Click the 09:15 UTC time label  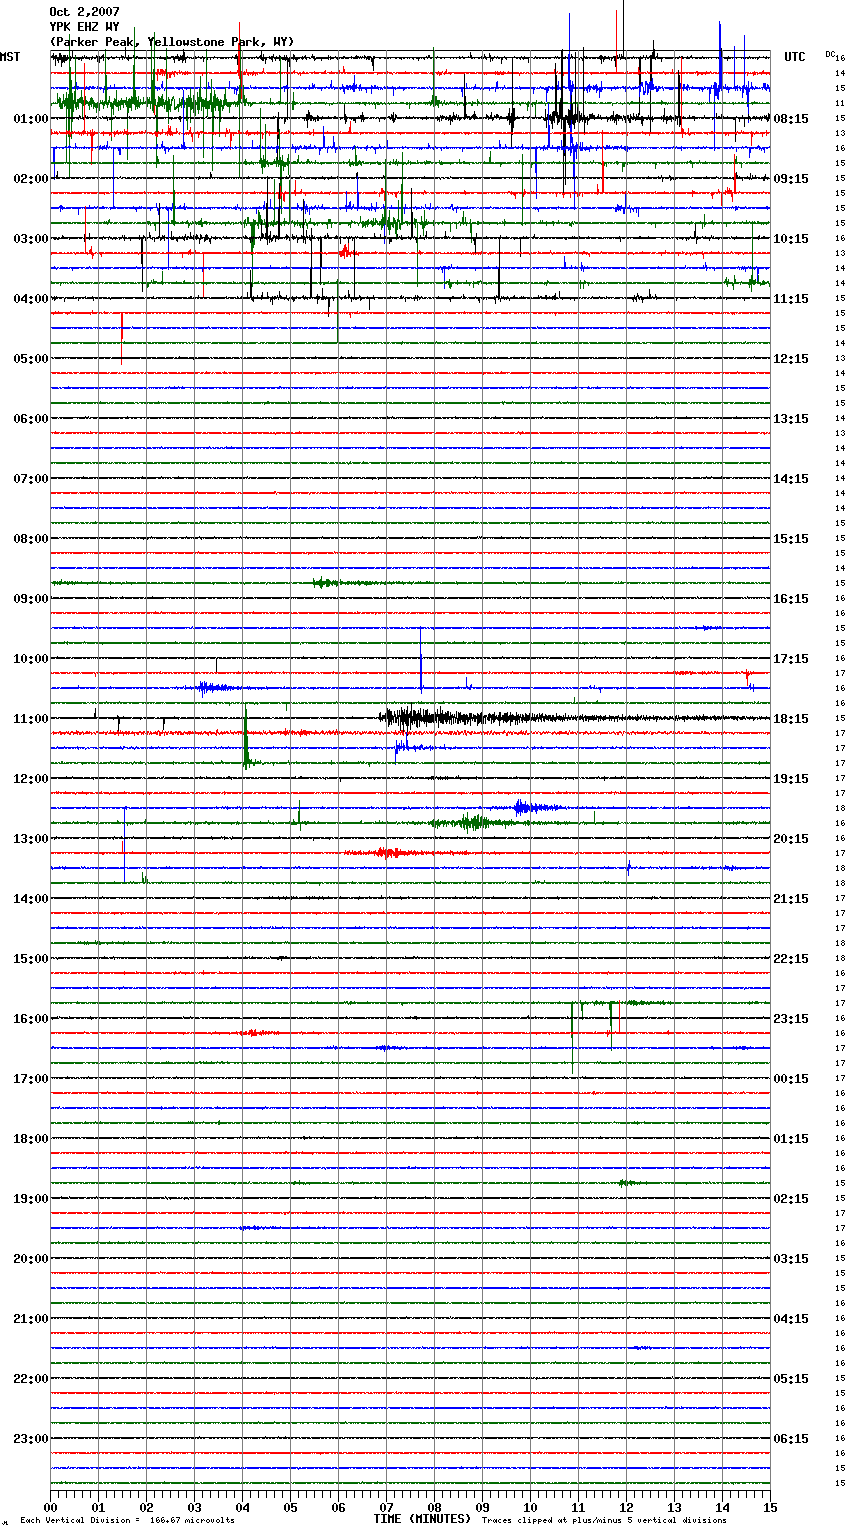tap(791, 179)
